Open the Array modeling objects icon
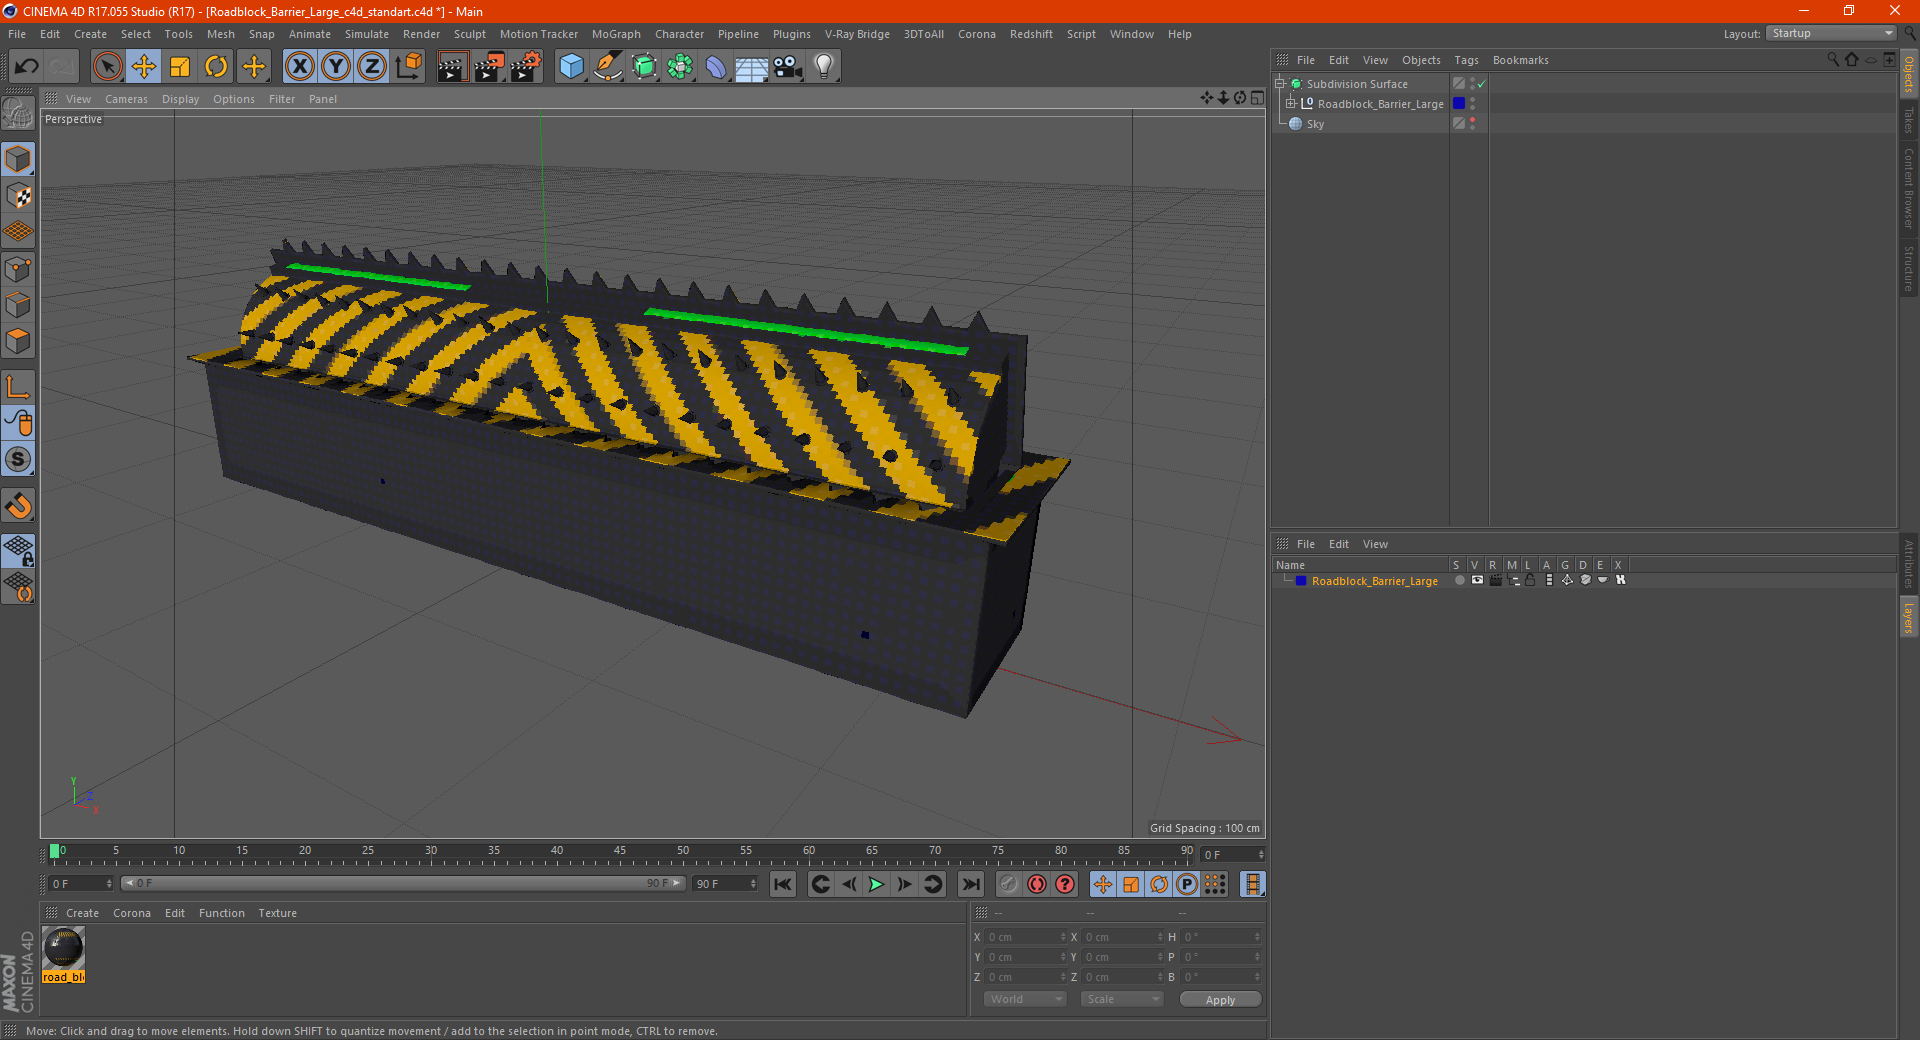The image size is (1920, 1040). [x=680, y=67]
